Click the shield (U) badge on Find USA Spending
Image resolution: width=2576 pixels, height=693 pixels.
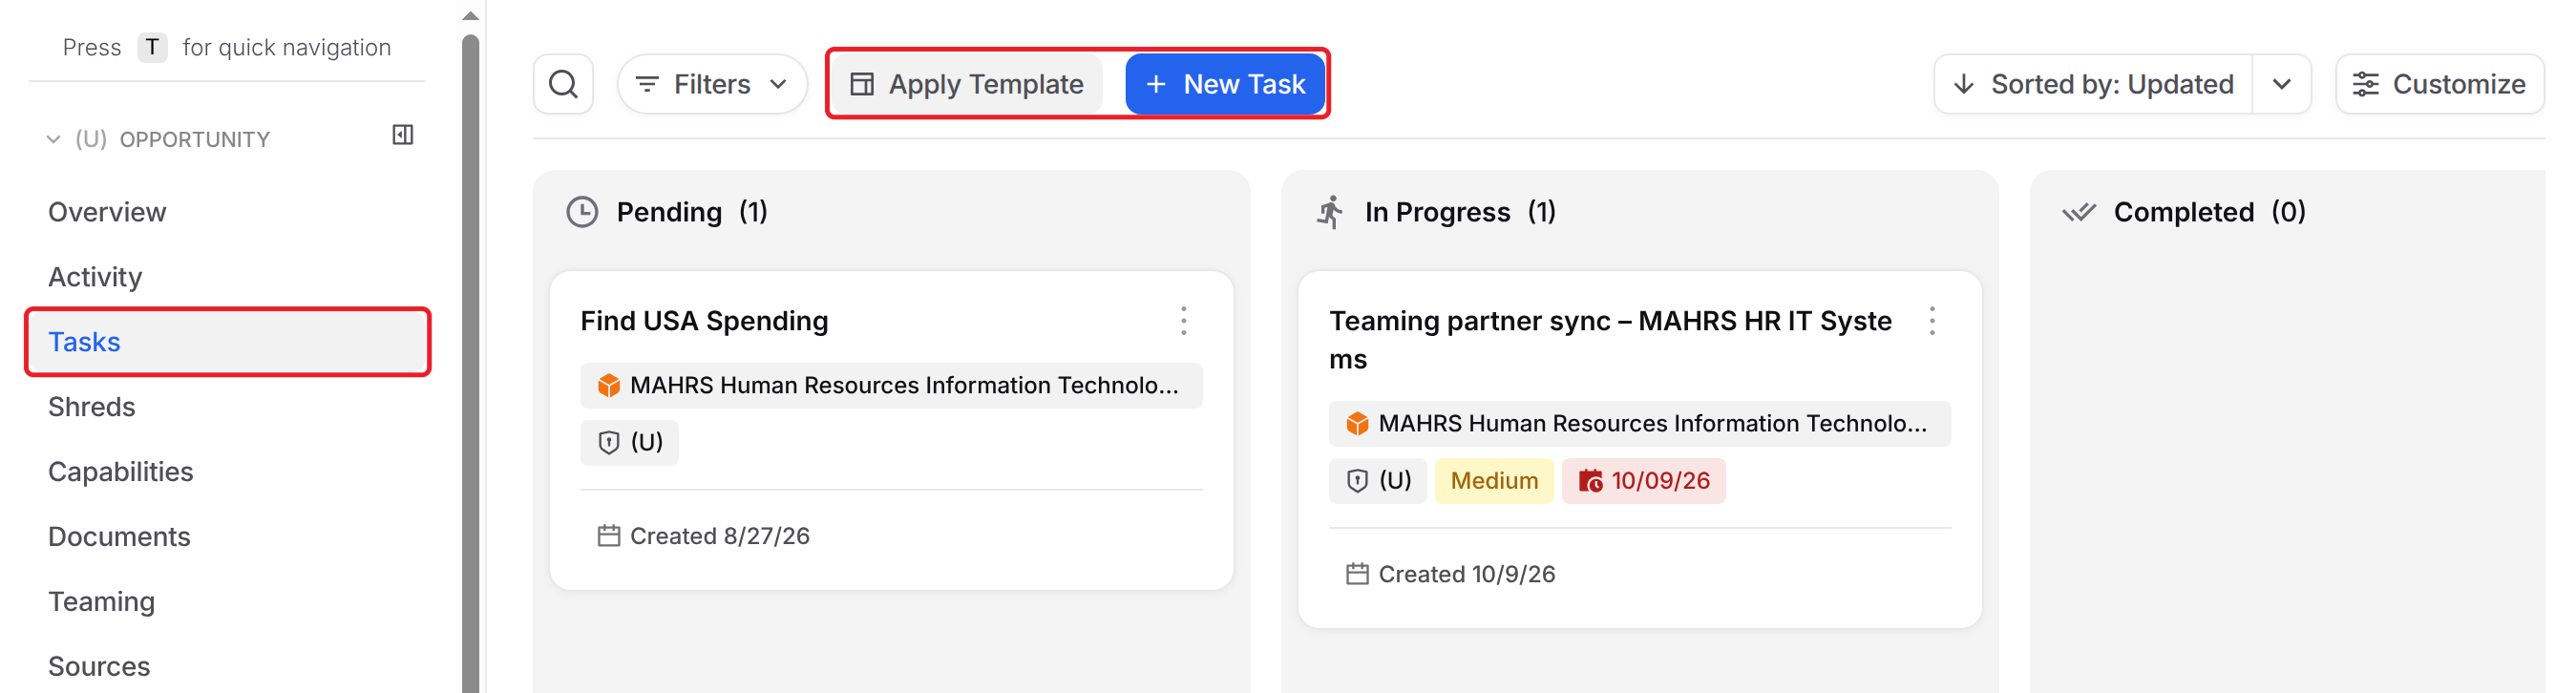[629, 443]
